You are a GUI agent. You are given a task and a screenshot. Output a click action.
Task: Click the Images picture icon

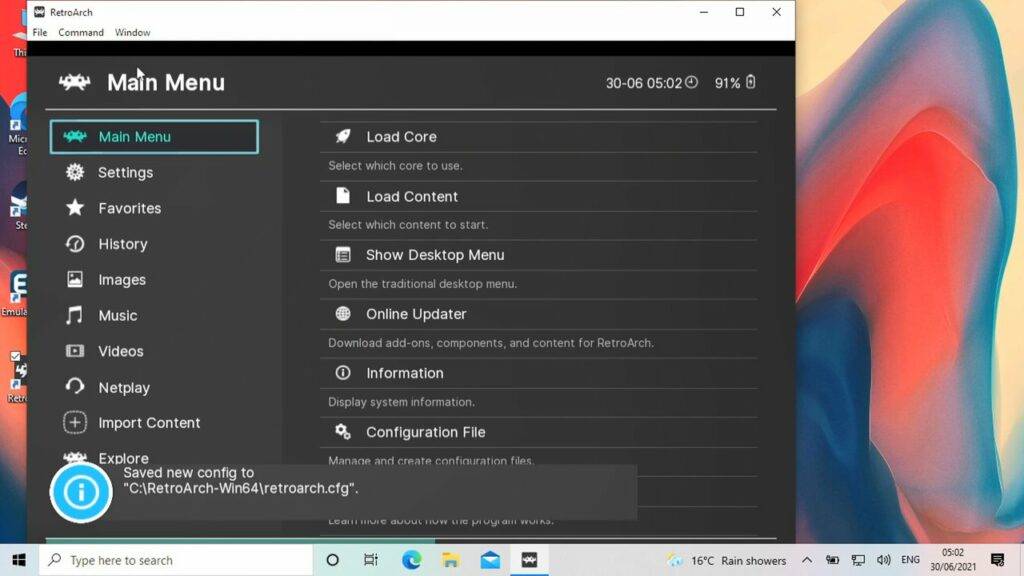tap(74, 280)
